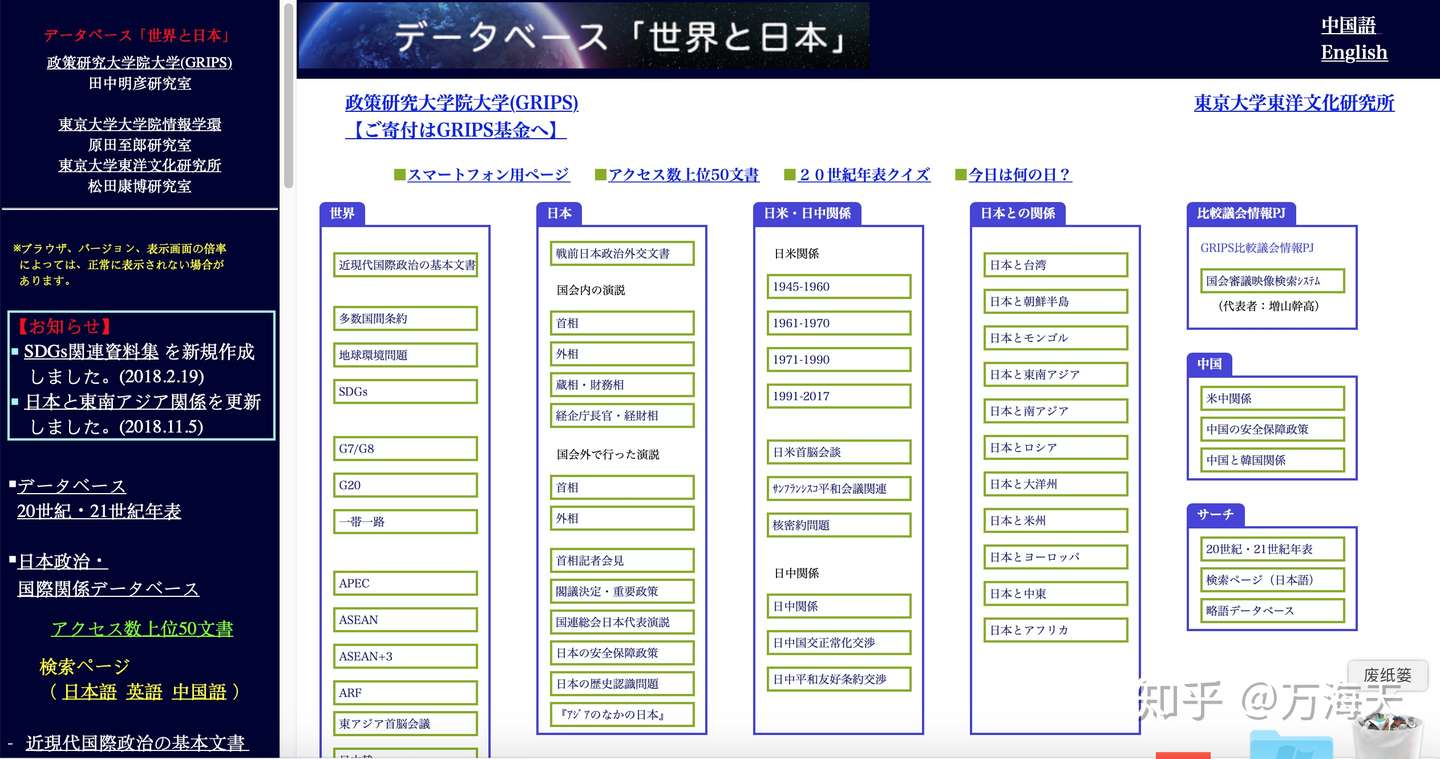Open 東京大学東洋文化研究所 link at top right
Image resolution: width=1440 pixels, height=759 pixels.
(x=1294, y=102)
